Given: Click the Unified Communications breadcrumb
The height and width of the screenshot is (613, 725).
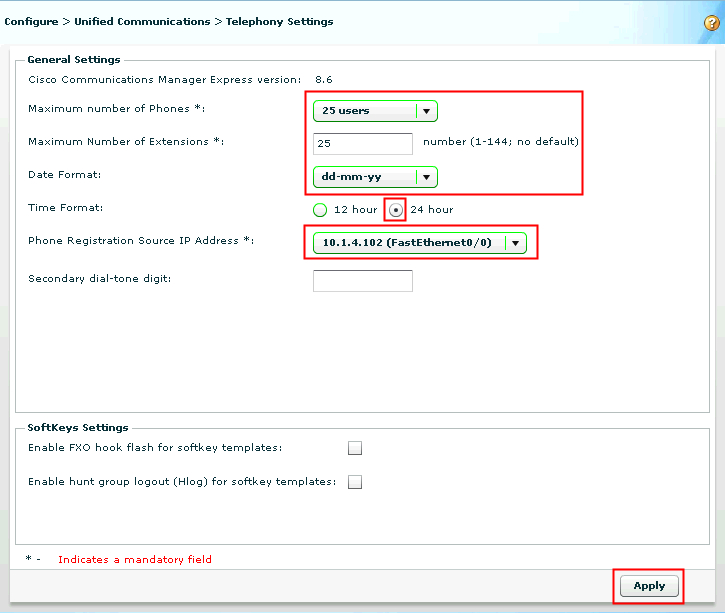Looking at the screenshot, I should coord(142,22).
